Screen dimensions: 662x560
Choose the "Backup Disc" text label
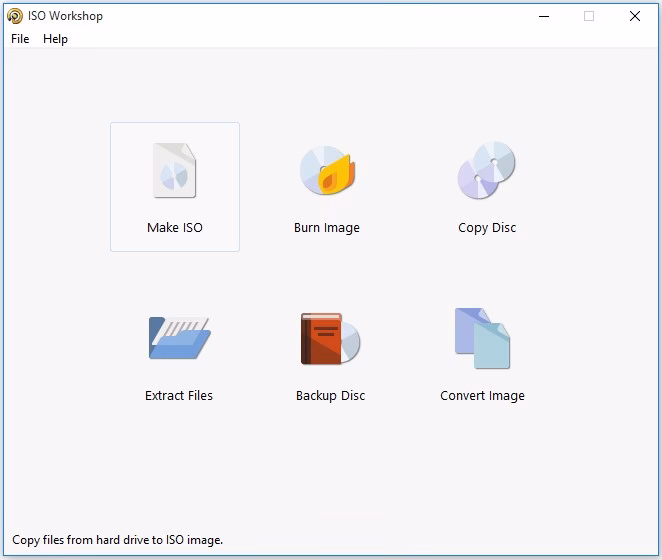click(330, 396)
